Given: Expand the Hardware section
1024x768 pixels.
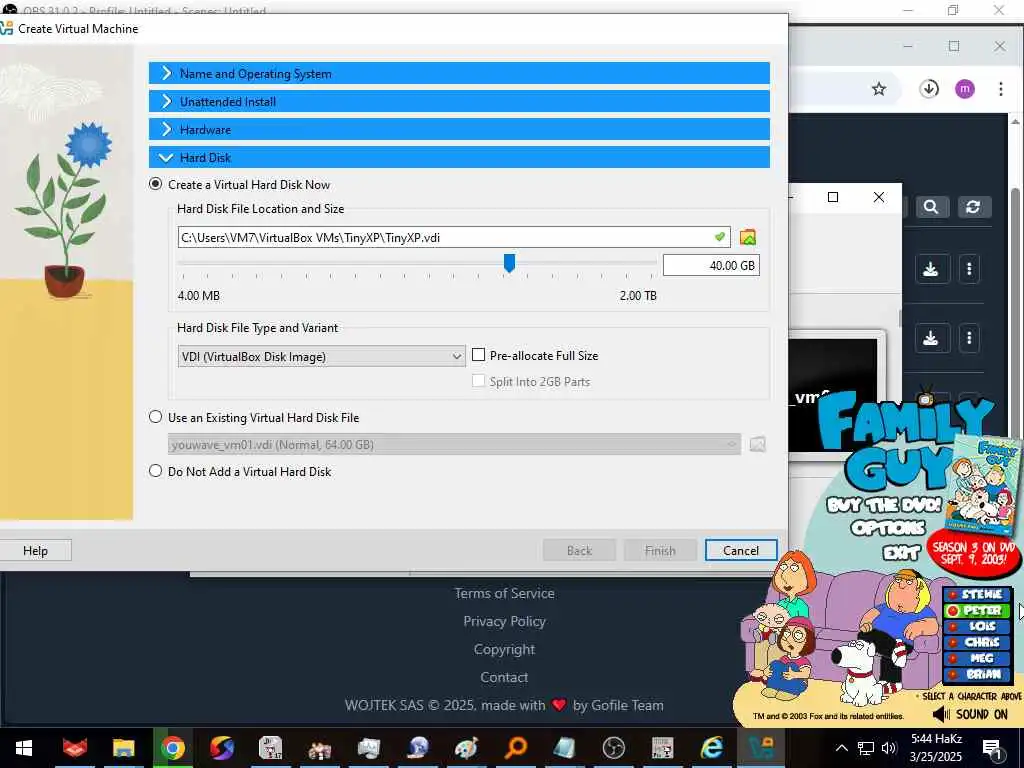Looking at the screenshot, I should [x=459, y=129].
